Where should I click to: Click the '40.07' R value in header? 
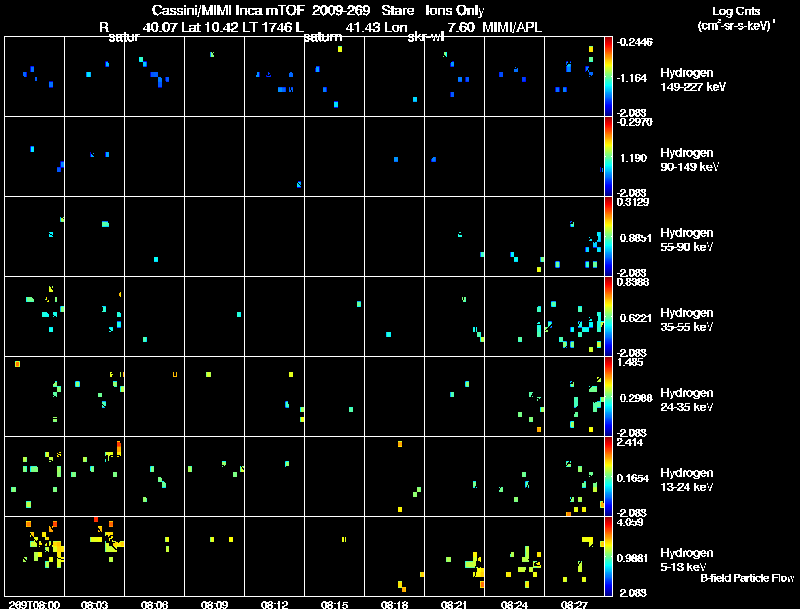pyautogui.click(x=159, y=27)
